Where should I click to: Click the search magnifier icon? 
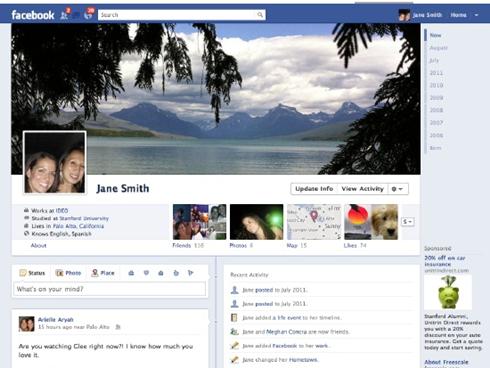pos(260,15)
